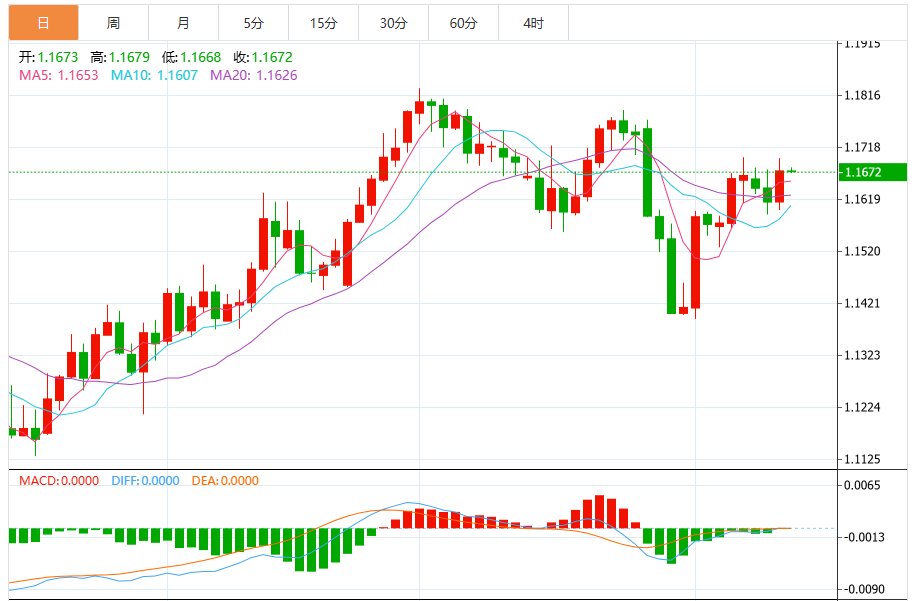
Task: Switch to the 5分 timeframe tab
Action: pos(253,22)
